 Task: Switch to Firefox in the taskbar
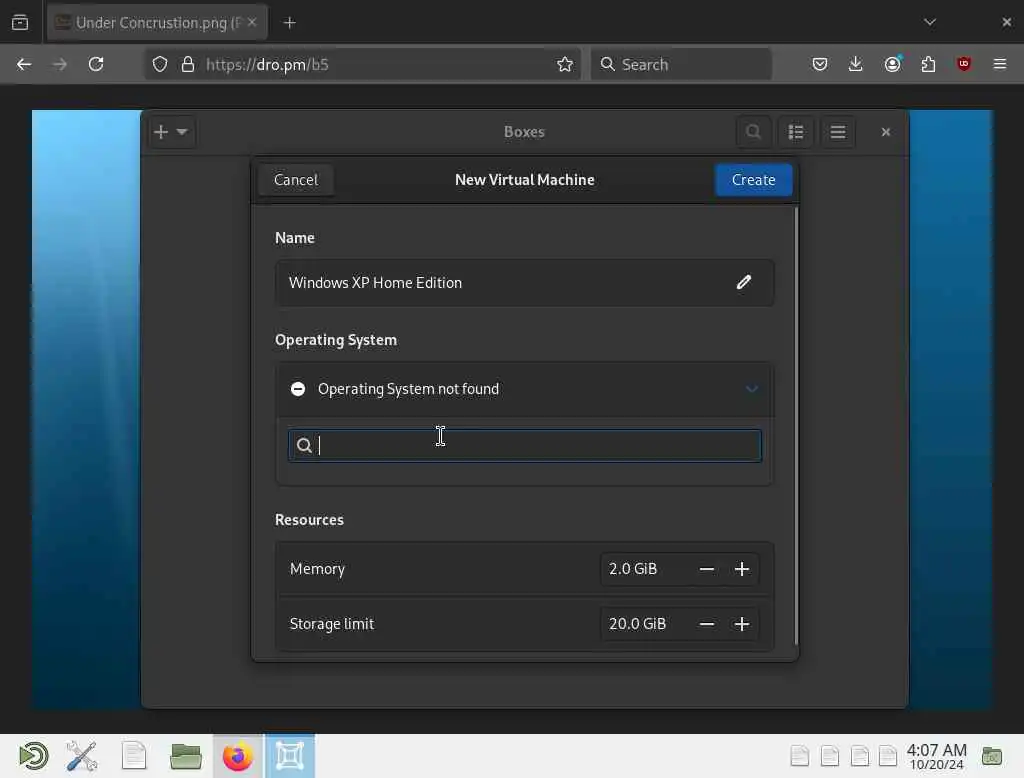tap(238, 756)
